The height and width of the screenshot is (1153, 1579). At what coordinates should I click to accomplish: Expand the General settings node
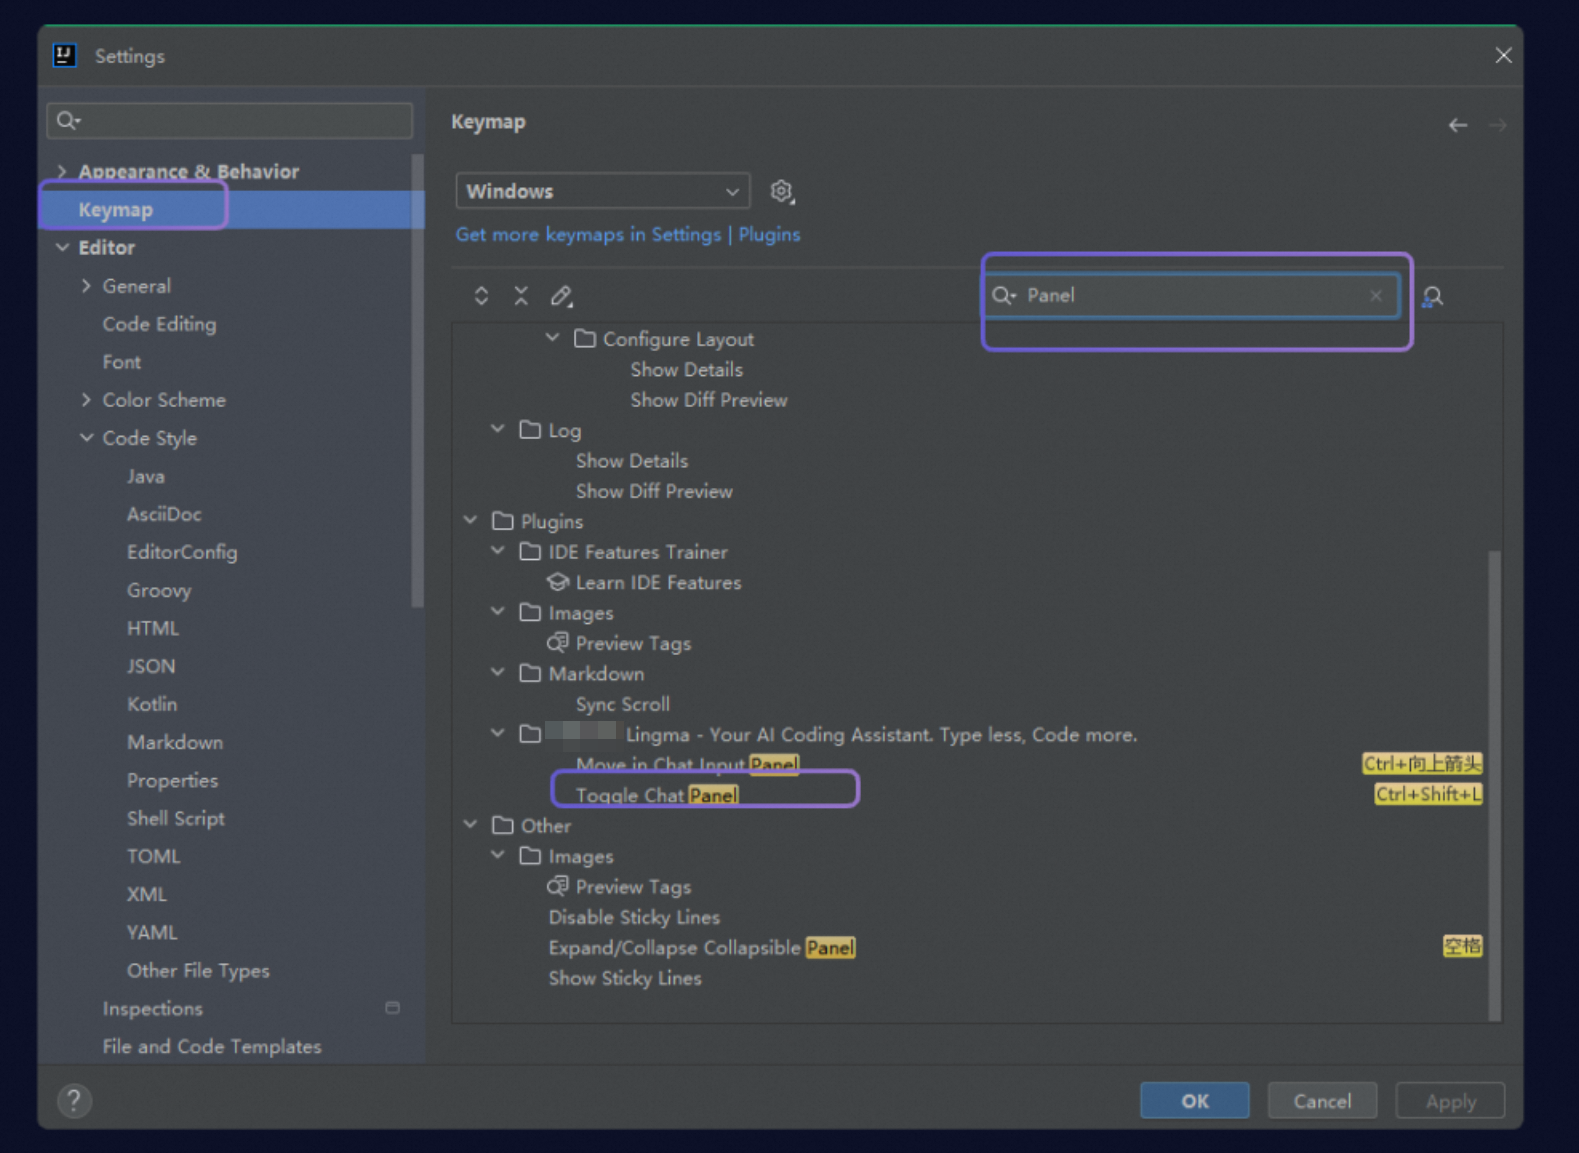tap(86, 286)
